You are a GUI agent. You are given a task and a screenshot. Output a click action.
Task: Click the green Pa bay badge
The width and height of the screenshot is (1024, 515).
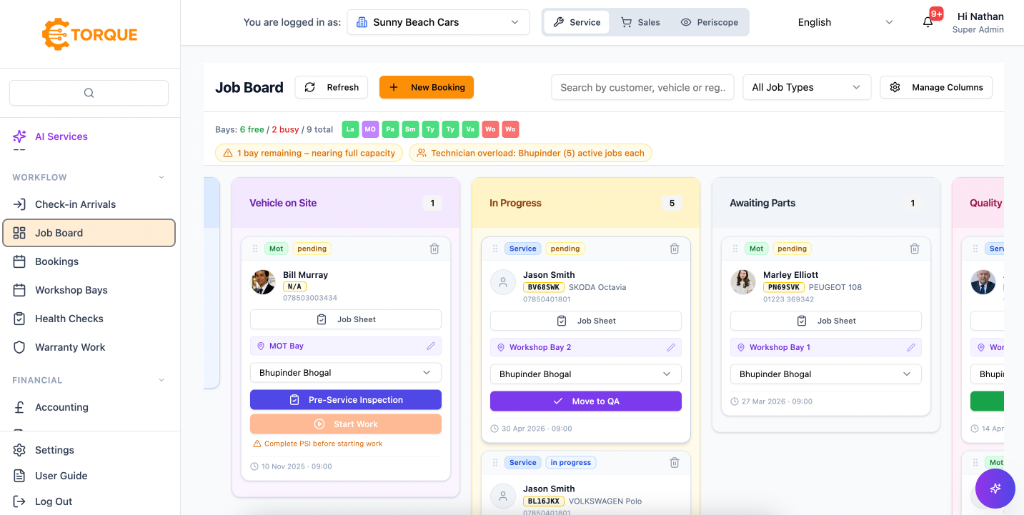pyautogui.click(x=391, y=129)
